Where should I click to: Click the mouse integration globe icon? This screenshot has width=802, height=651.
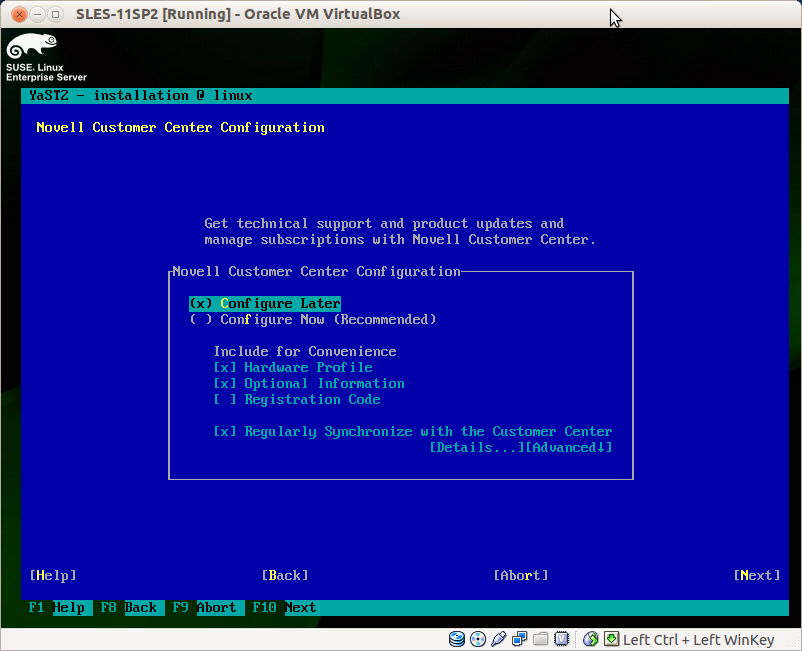(591, 639)
